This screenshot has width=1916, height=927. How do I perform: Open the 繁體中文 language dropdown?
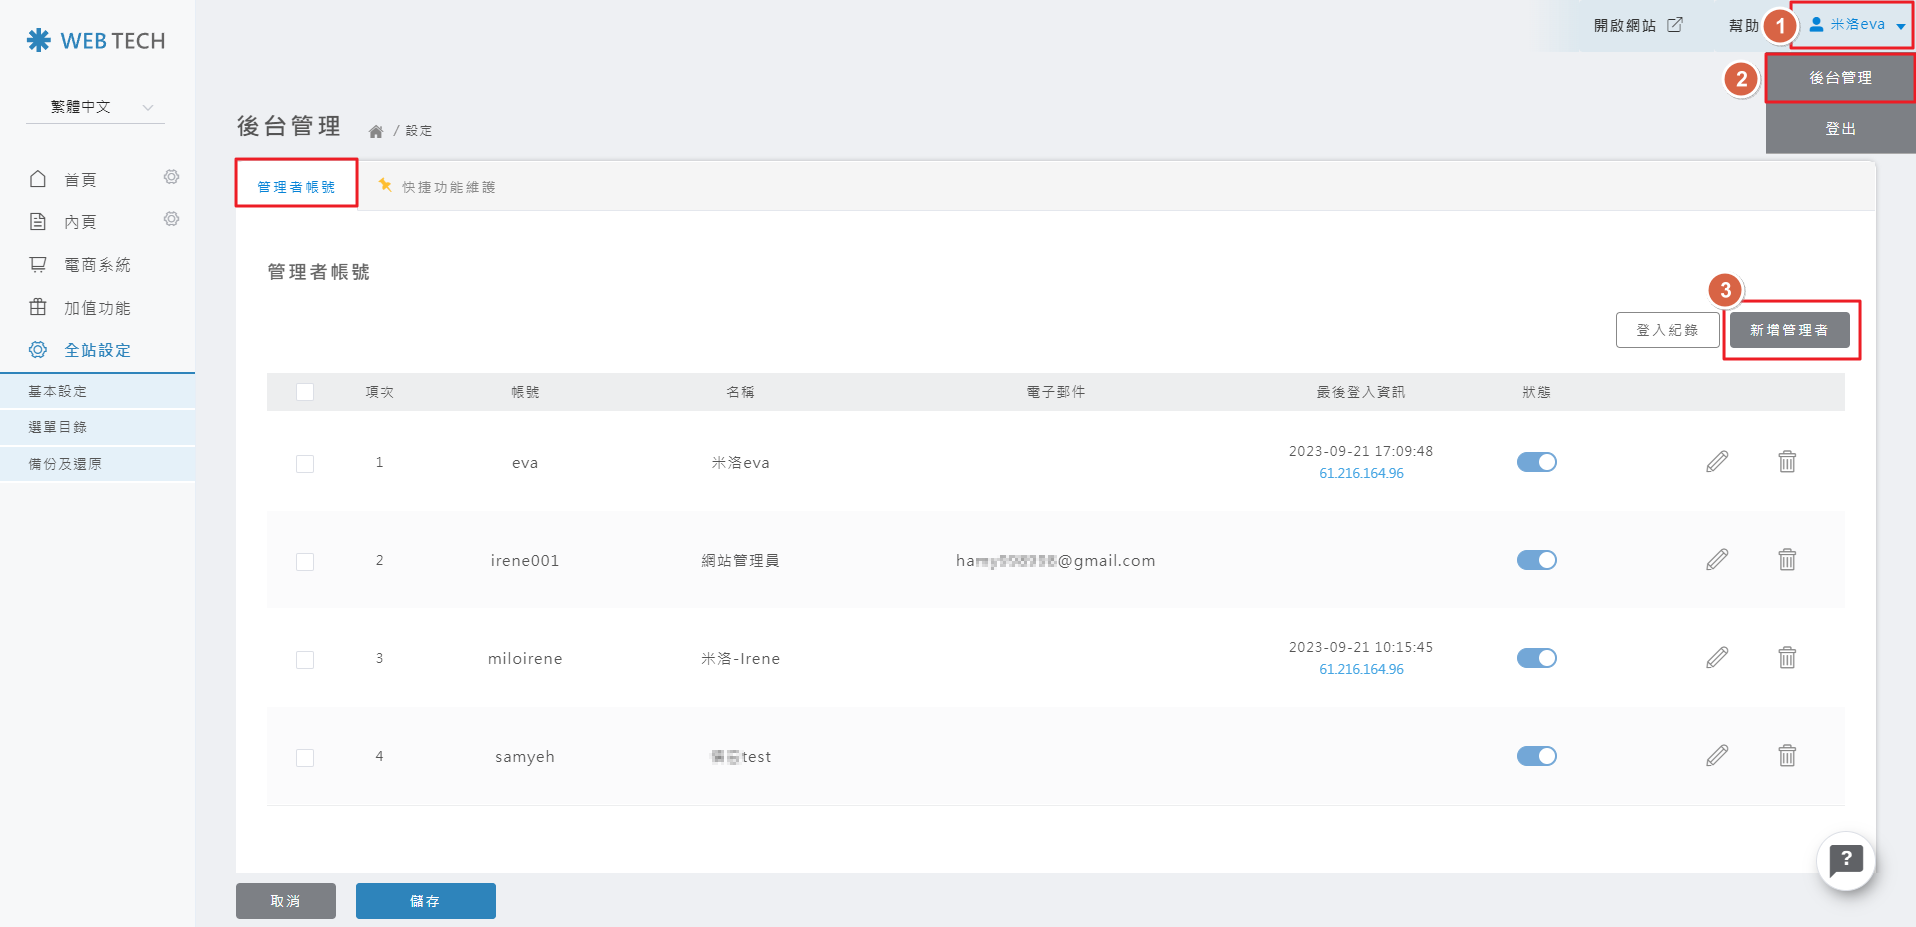click(95, 107)
